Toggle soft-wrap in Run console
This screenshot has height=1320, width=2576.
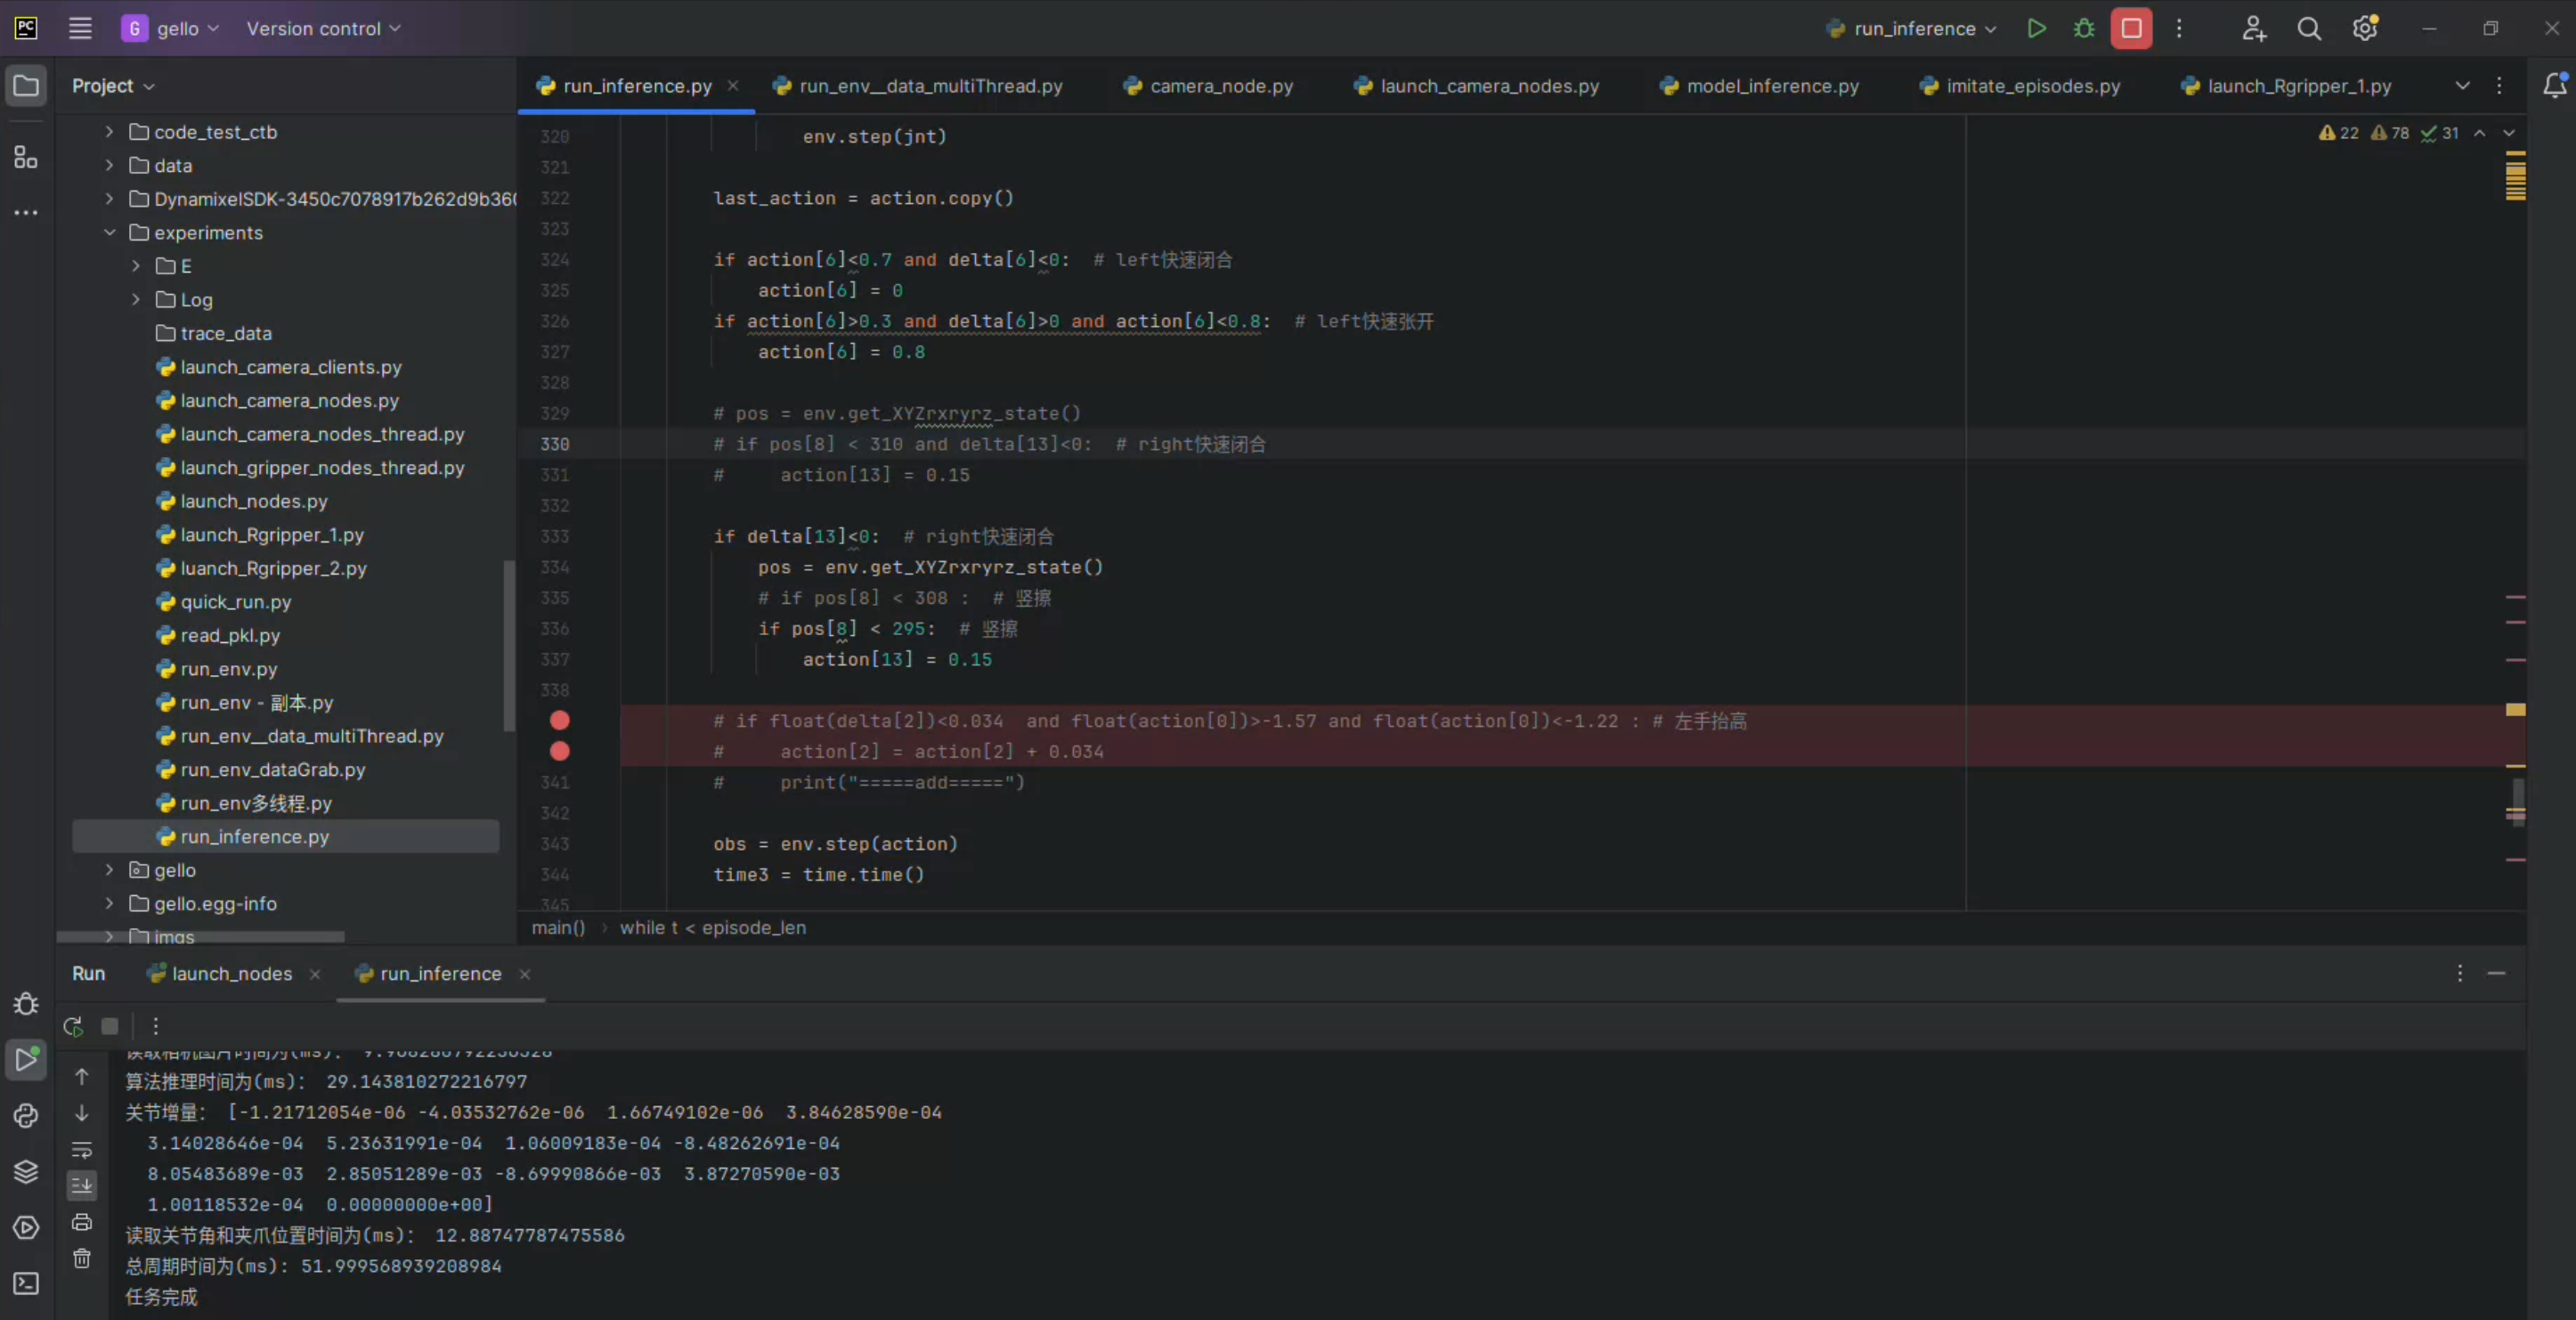tap(82, 1150)
